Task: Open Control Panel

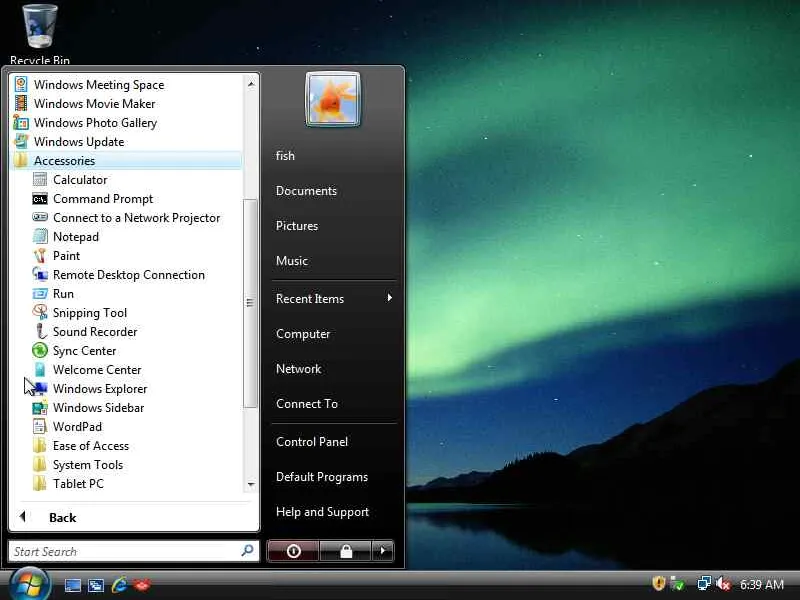Action: tap(312, 442)
